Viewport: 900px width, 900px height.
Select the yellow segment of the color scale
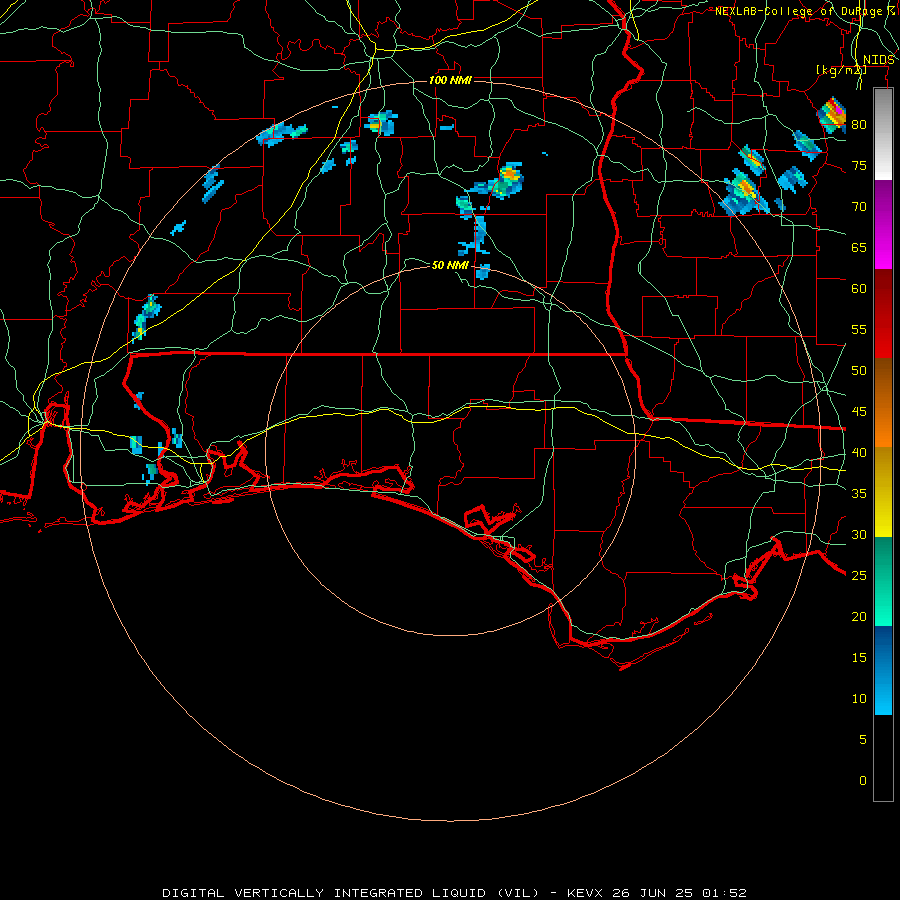click(883, 492)
